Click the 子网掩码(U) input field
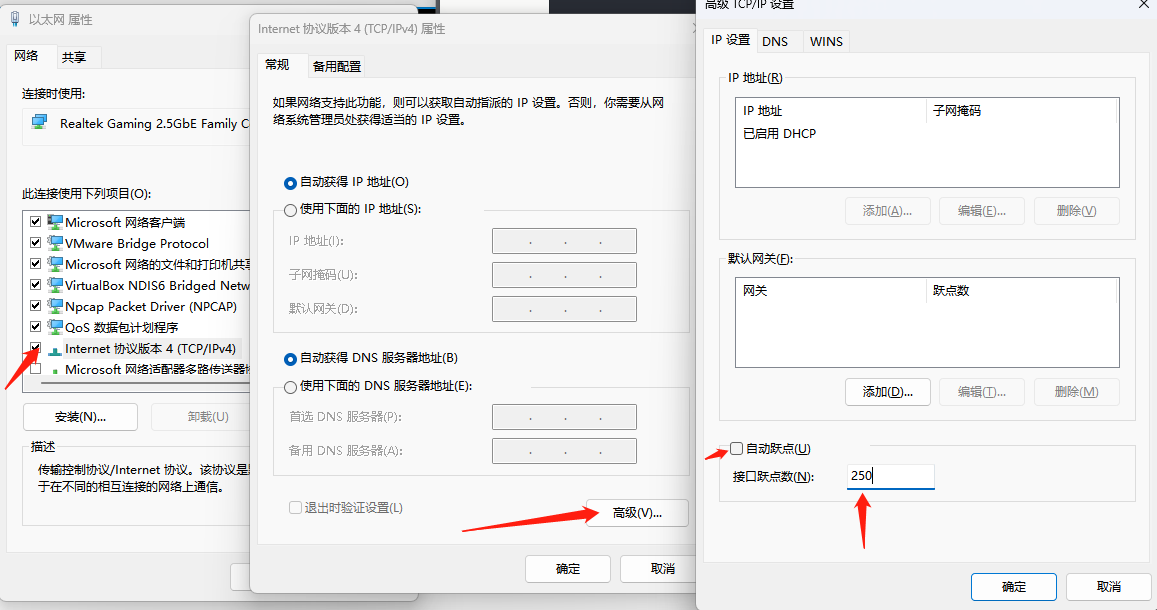 pos(564,275)
